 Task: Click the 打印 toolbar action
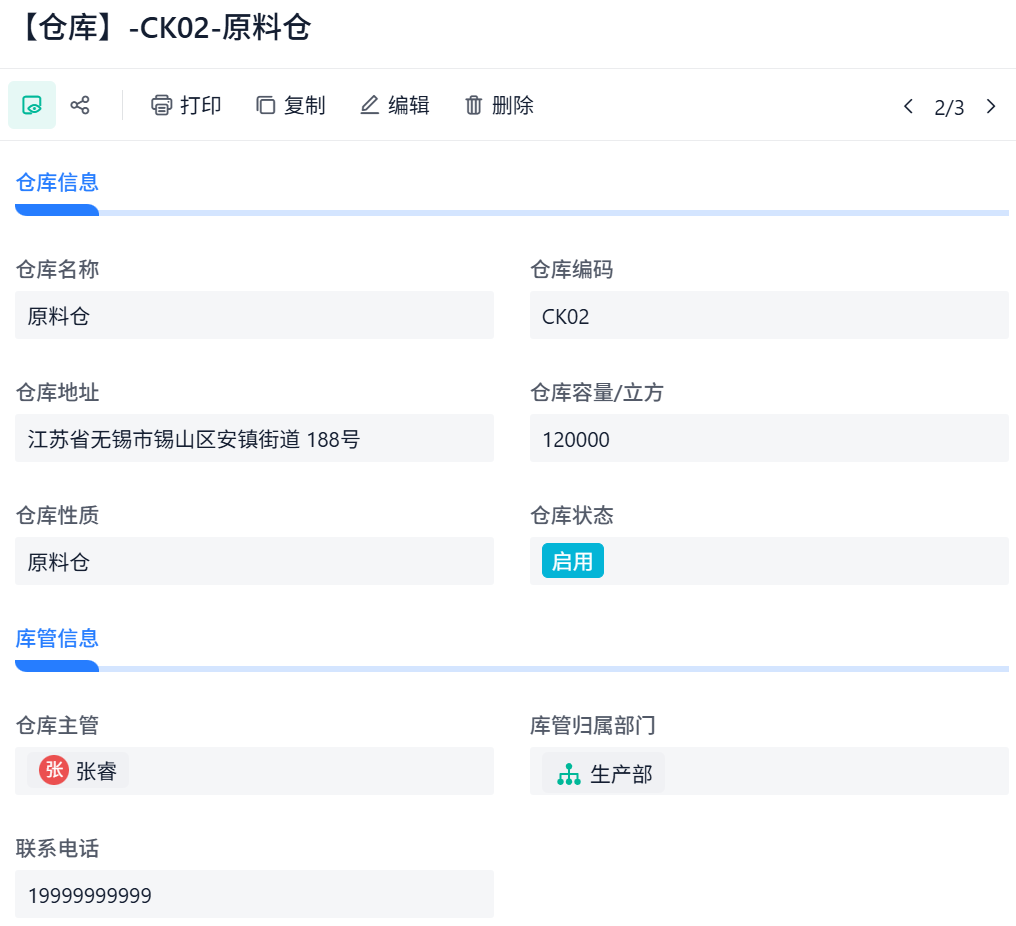(186, 105)
